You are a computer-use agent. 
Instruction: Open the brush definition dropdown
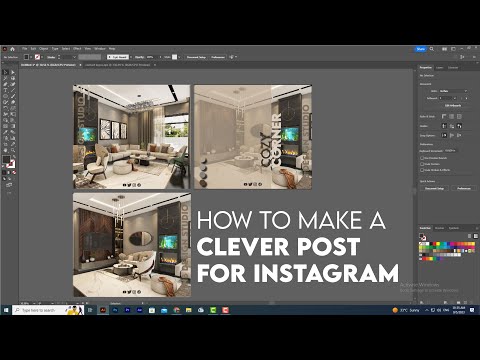coord(131,57)
